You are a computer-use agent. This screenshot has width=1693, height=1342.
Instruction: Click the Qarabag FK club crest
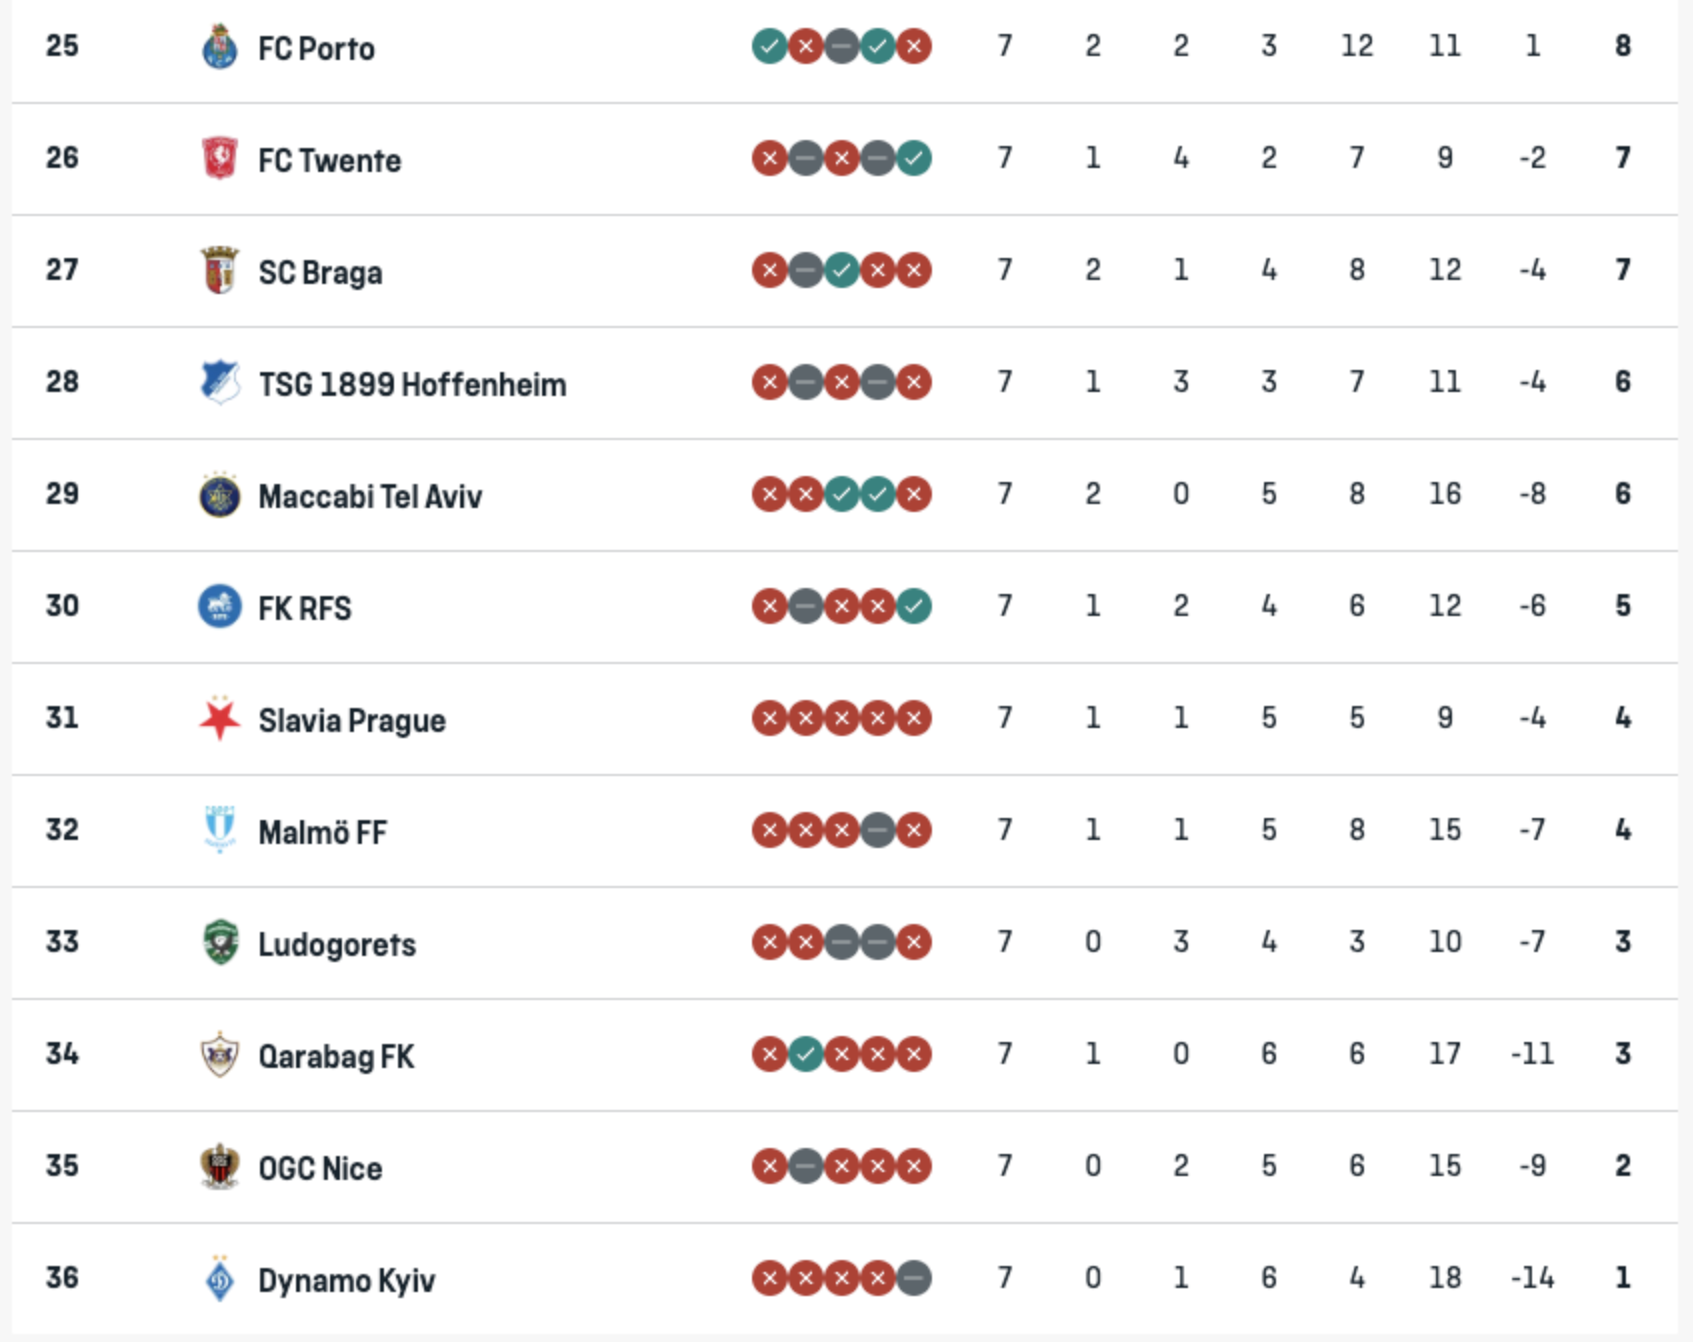pos(219,1055)
